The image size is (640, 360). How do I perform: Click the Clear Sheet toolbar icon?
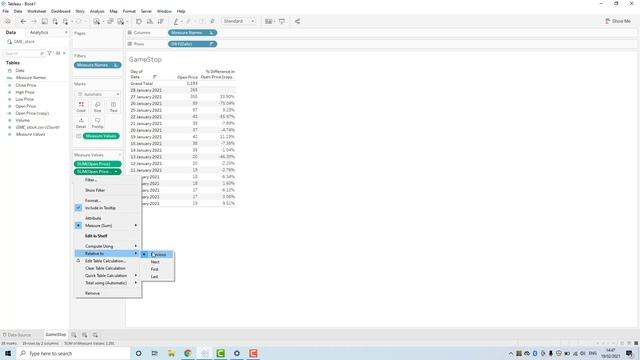[x=121, y=21]
